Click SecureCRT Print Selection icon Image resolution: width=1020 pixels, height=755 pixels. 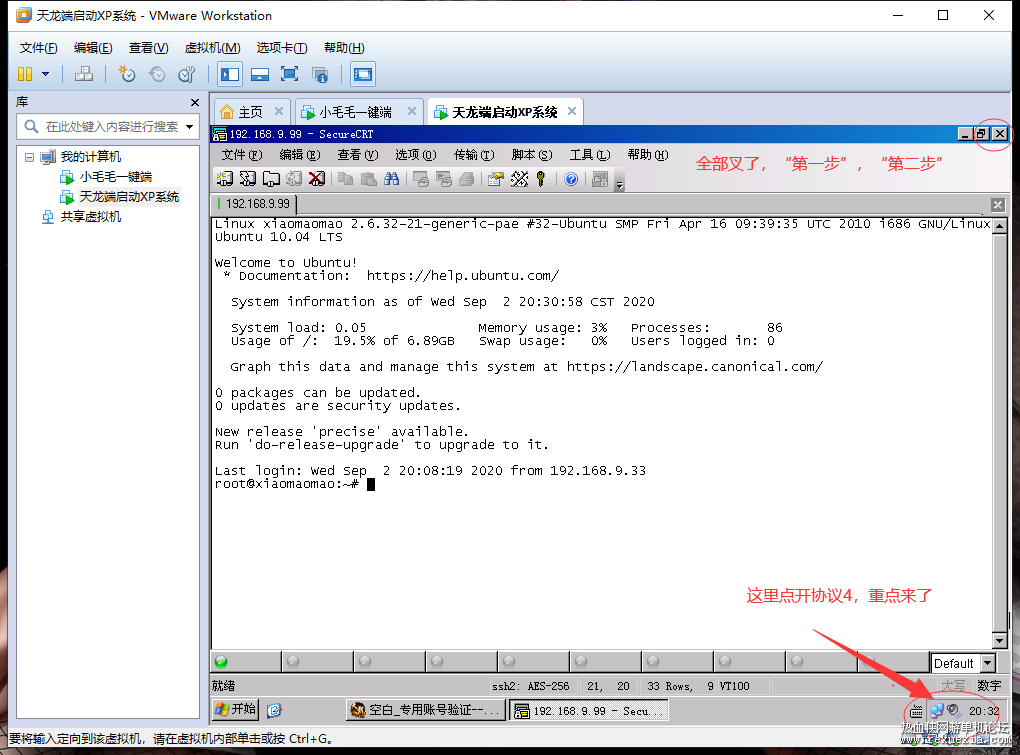click(x=444, y=179)
